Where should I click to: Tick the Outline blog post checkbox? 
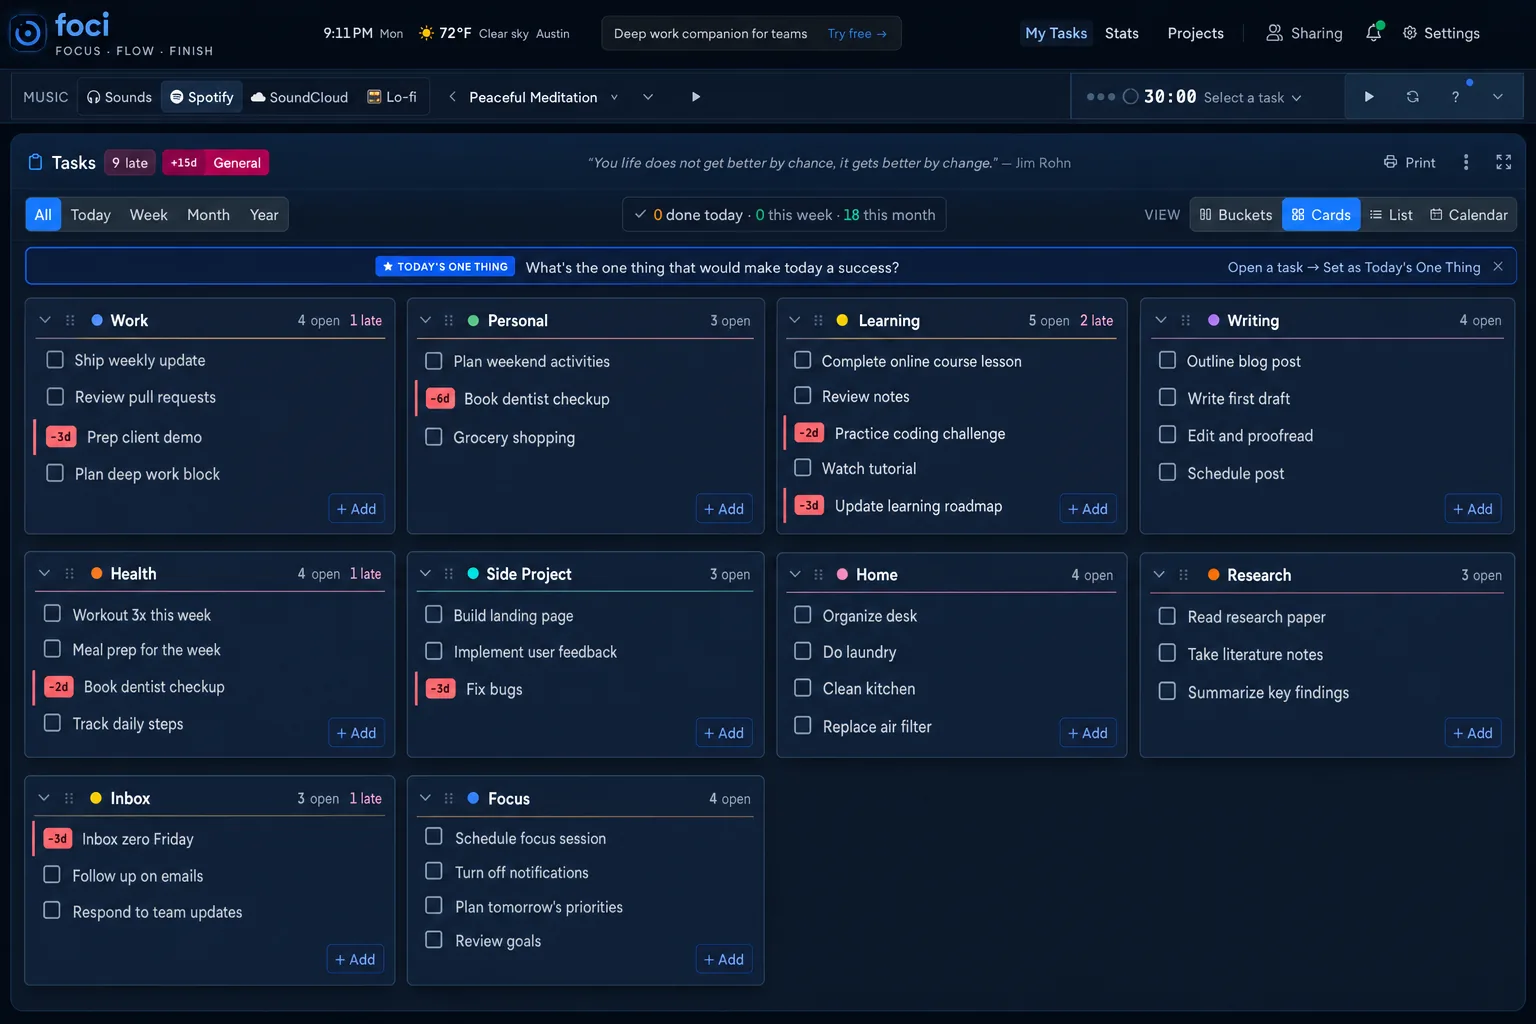pyautogui.click(x=1167, y=360)
